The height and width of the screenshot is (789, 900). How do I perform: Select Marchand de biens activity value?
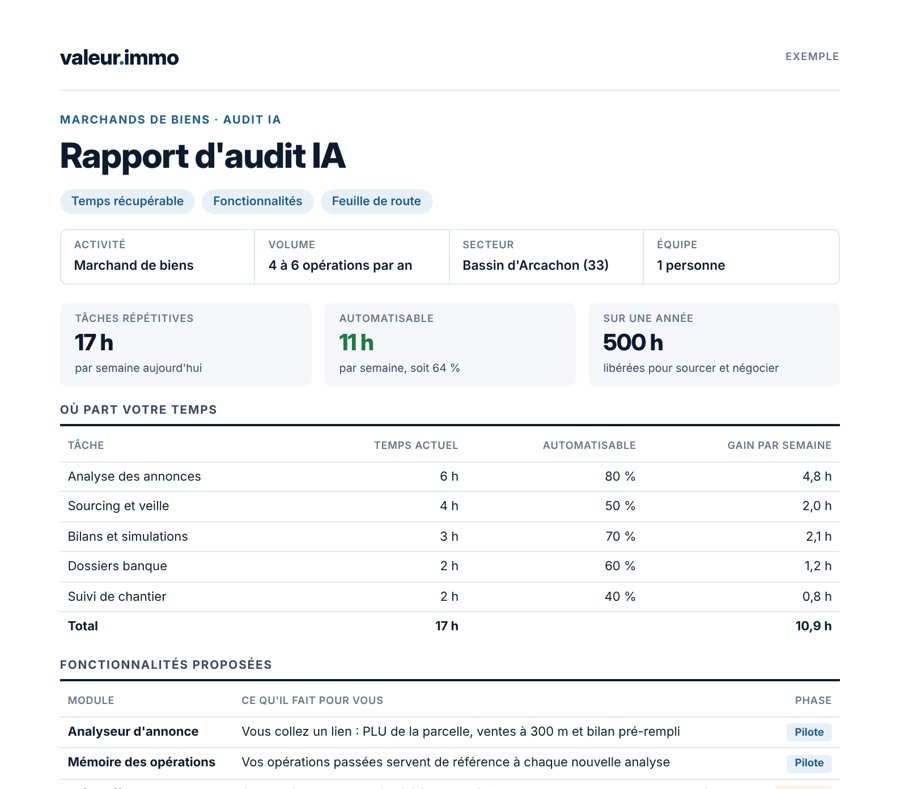[x=134, y=265]
